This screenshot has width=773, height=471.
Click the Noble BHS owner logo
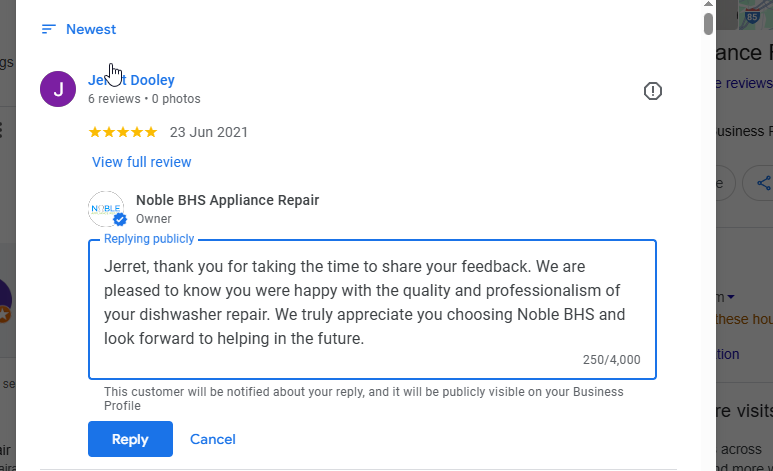(105, 207)
